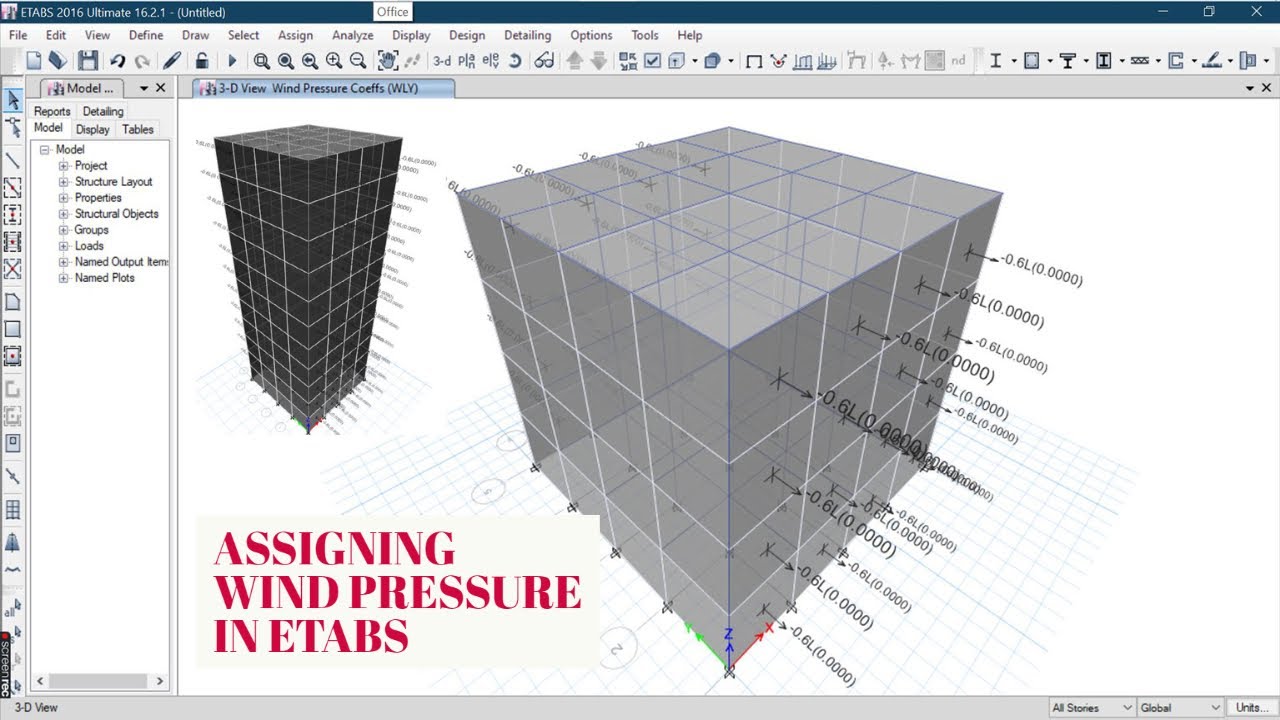The image size is (1280, 720).
Task: Click the Display Frame Forces diagram icon
Action: [802, 61]
